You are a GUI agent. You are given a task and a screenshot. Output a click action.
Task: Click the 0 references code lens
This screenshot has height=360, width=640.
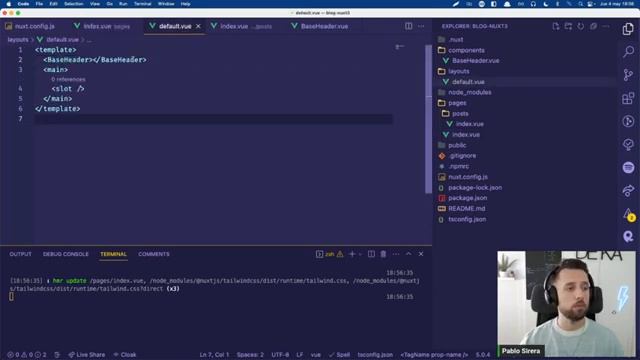tap(68, 79)
